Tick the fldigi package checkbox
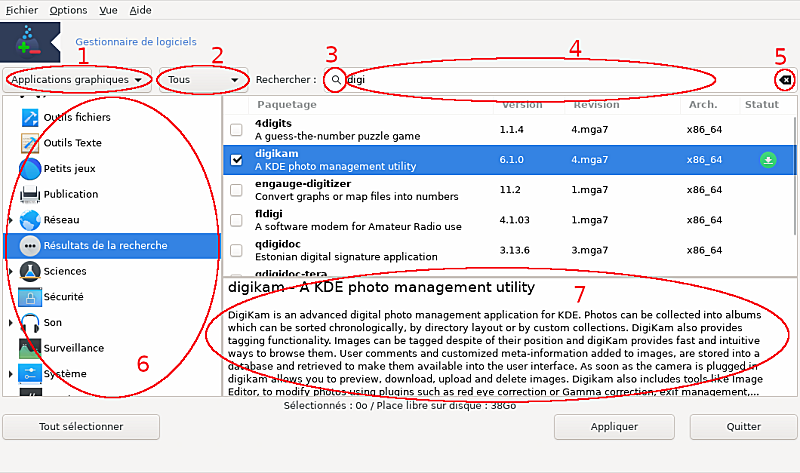This screenshot has width=800, height=473. click(x=236, y=220)
